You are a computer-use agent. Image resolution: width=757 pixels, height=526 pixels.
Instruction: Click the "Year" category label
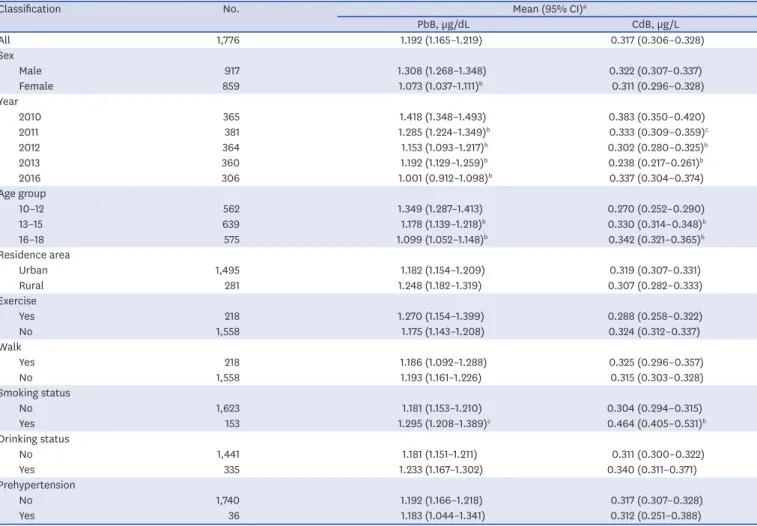(x=9, y=102)
